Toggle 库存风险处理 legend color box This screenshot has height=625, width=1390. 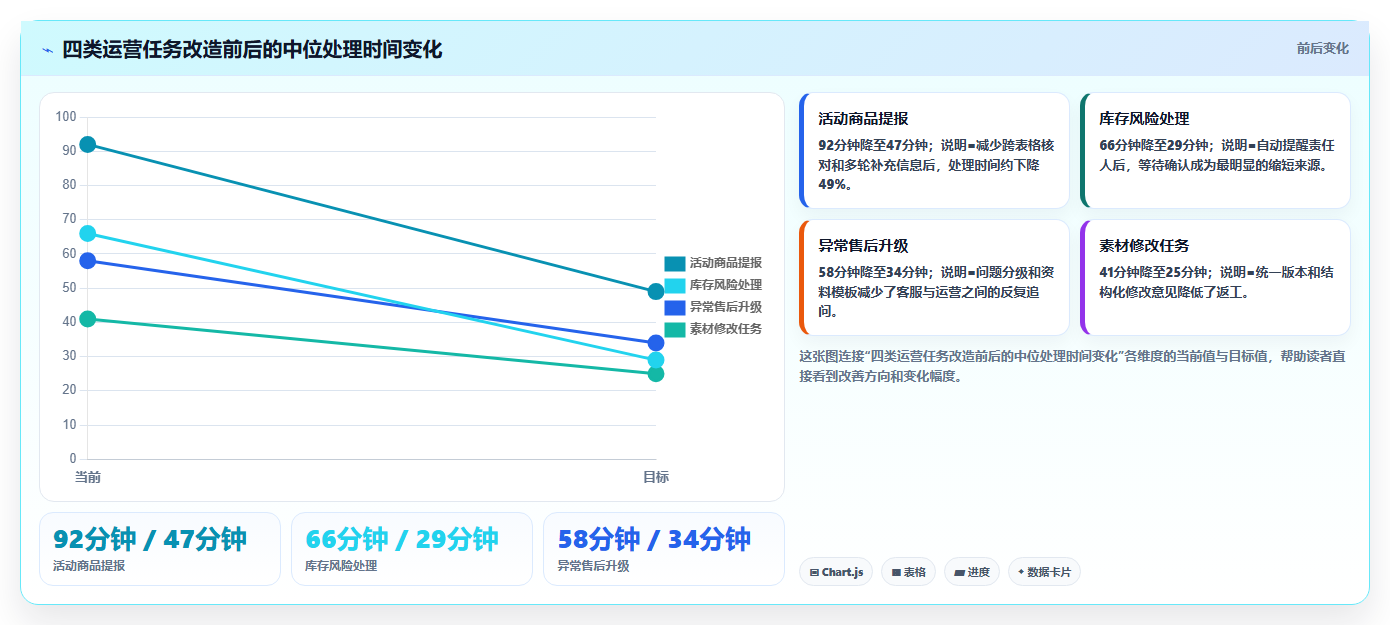pyautogui.click(x=675, y=285)
